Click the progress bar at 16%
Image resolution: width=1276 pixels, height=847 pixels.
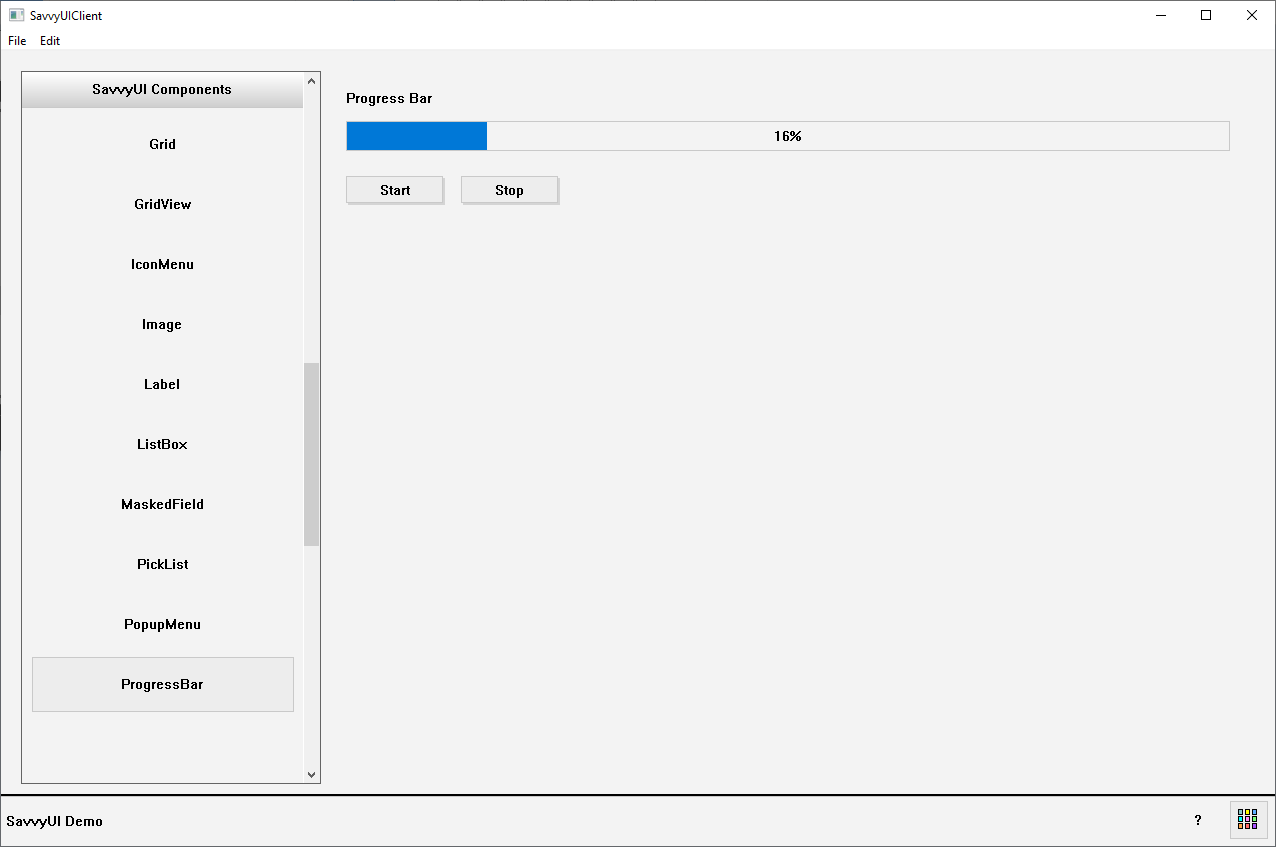tap(787, 136)
